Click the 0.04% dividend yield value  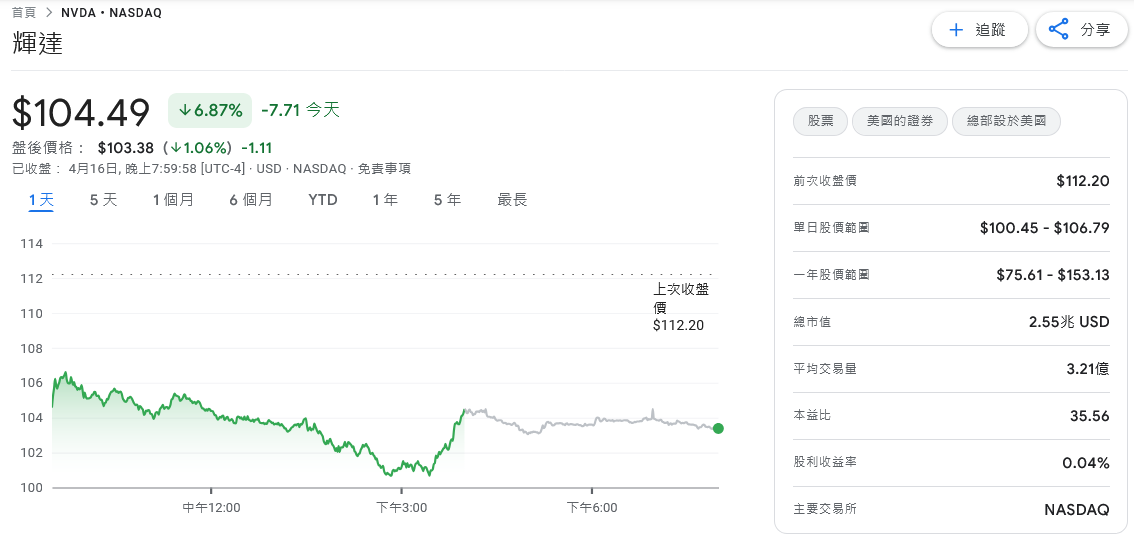(x=1086, y=463)
